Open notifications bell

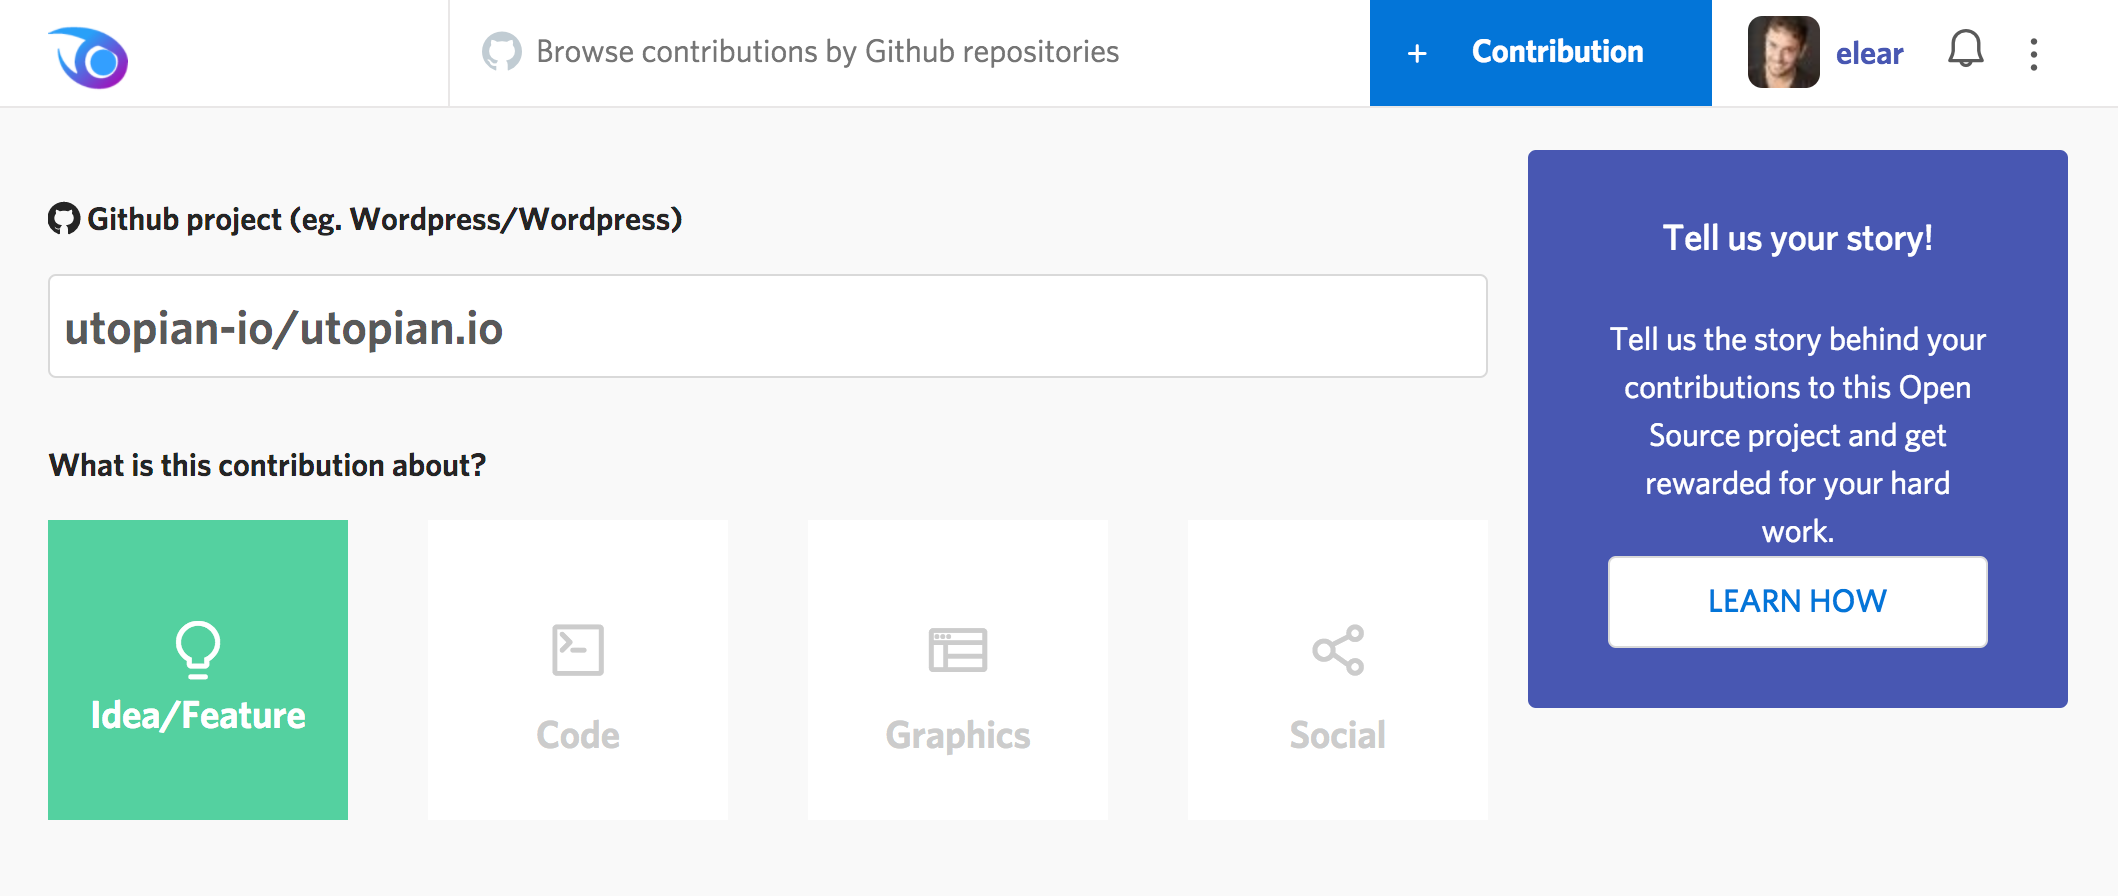point(1965,49)
